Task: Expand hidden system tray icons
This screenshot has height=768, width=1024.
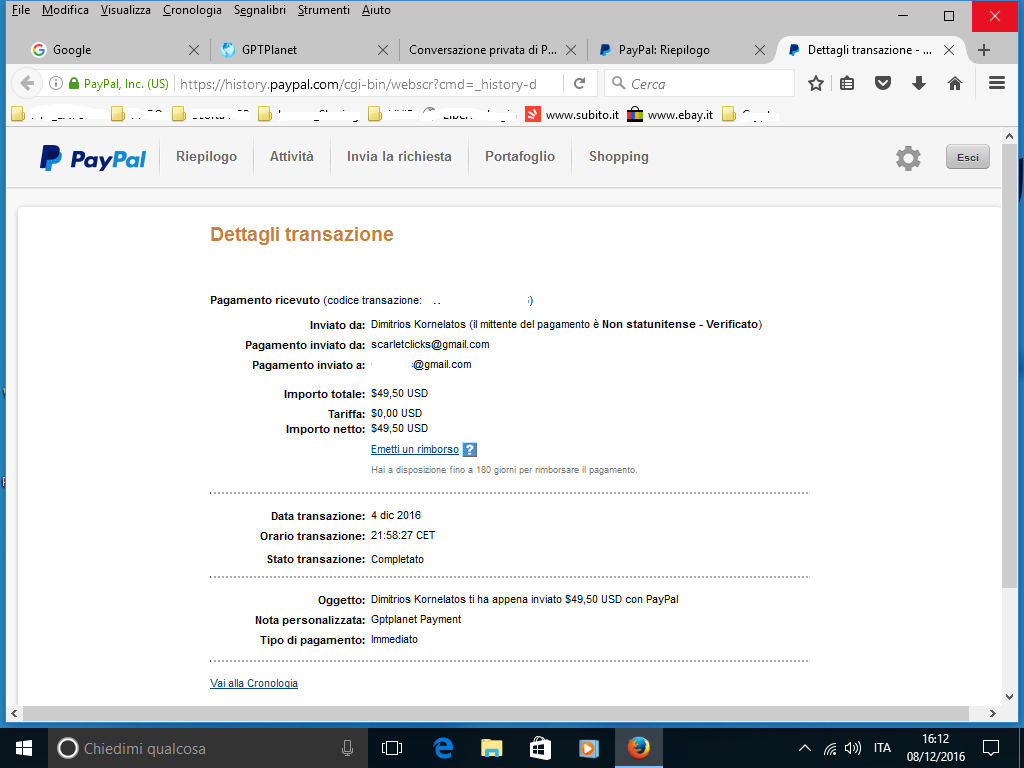Action: pos(805,748)
